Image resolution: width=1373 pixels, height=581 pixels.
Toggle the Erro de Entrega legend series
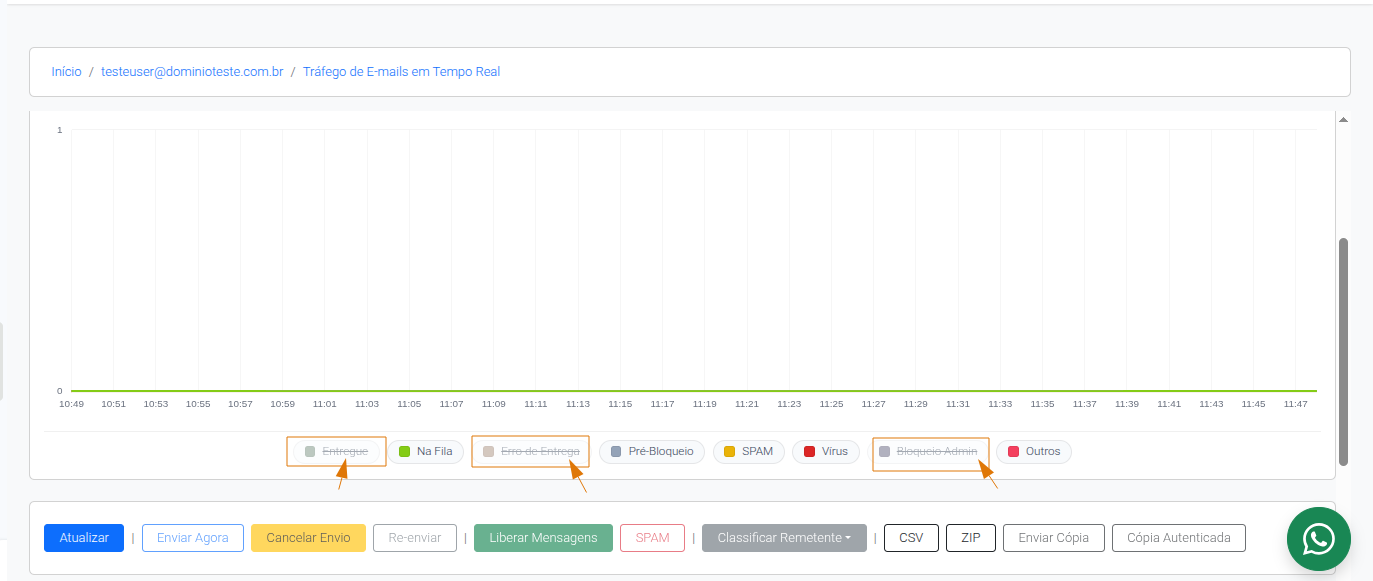click(x=531, y=451)
